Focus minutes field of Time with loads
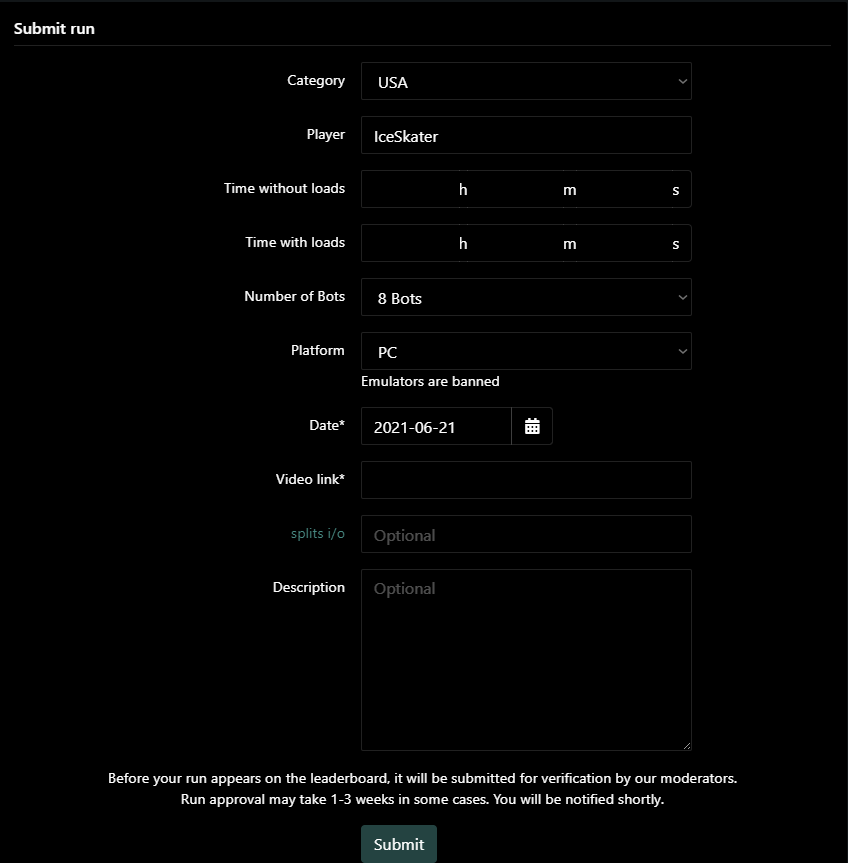This screenshot has height=863, width=848. 515,243
